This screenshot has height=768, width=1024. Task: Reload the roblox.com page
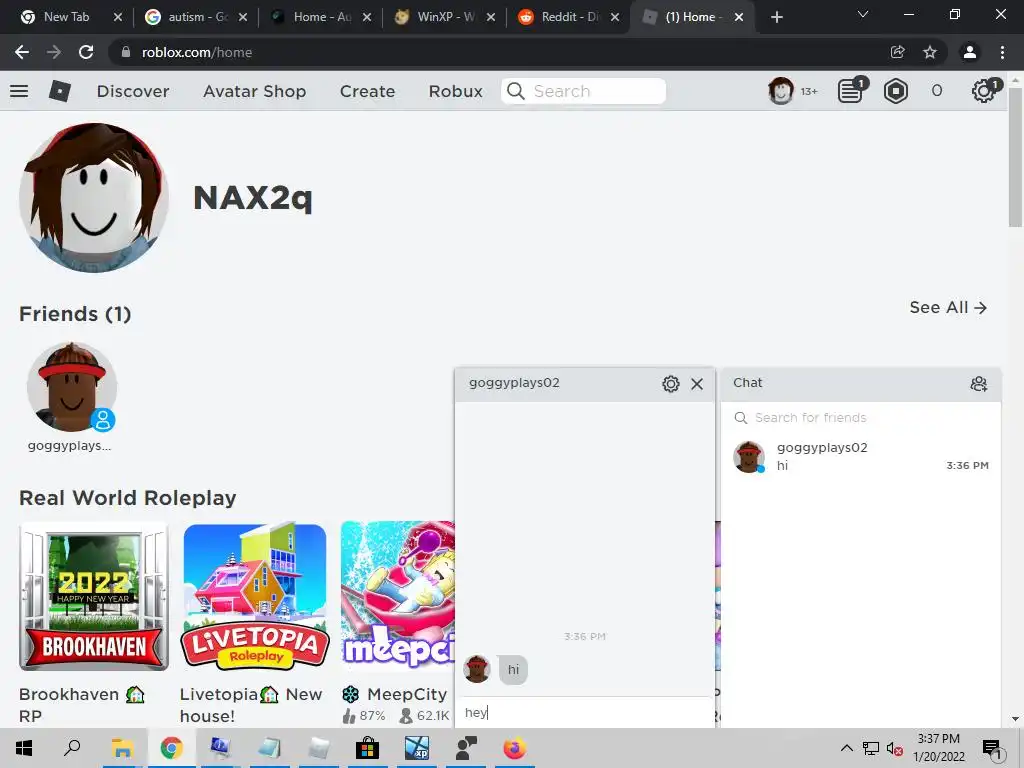pyautogui.click(x=86, y=52)
